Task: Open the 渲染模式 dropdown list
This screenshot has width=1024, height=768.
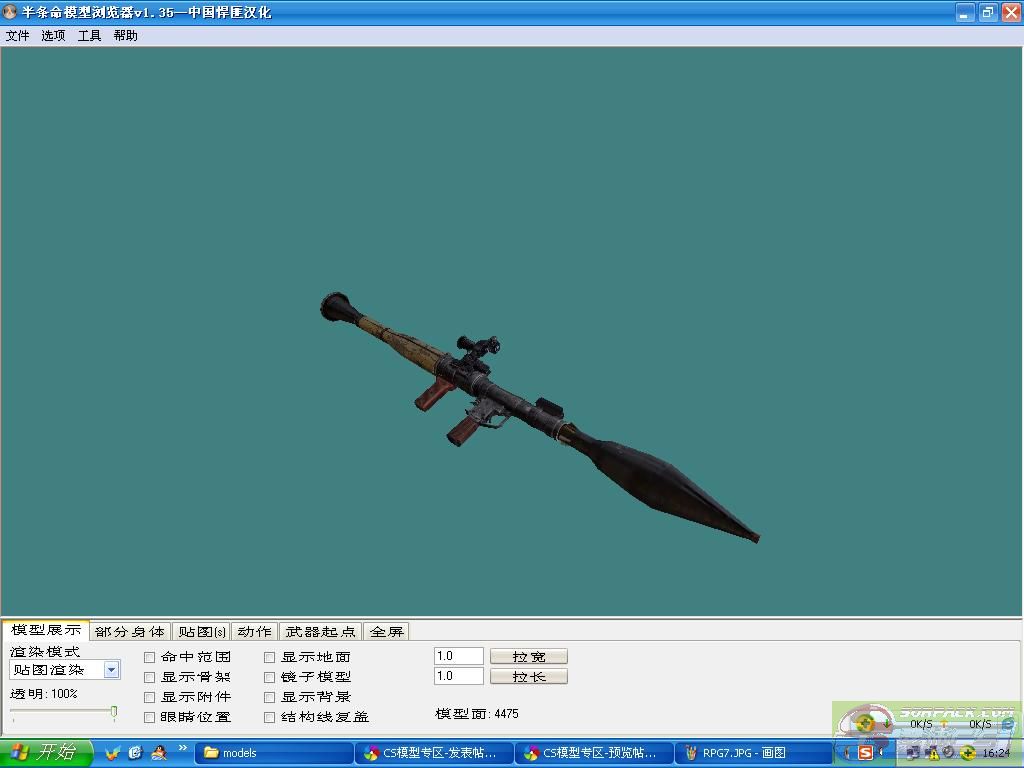Action: point(112,670)
